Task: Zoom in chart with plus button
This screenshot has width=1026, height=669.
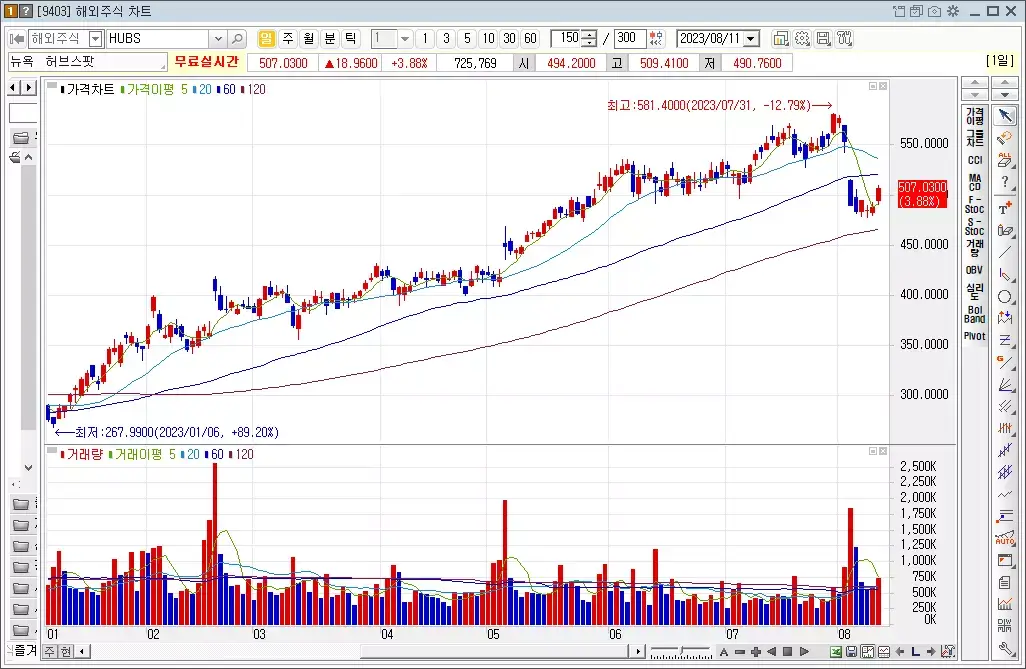Action: [x=756, y=651]
